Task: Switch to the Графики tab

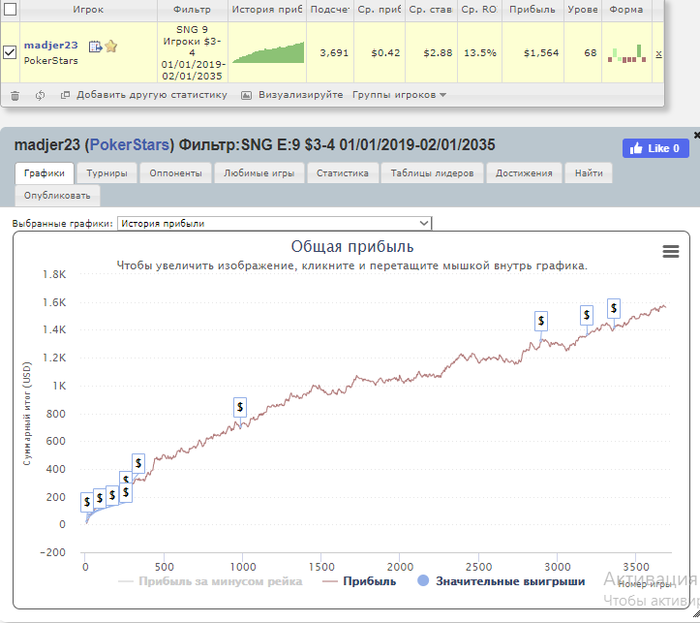Action: (44, 173)
